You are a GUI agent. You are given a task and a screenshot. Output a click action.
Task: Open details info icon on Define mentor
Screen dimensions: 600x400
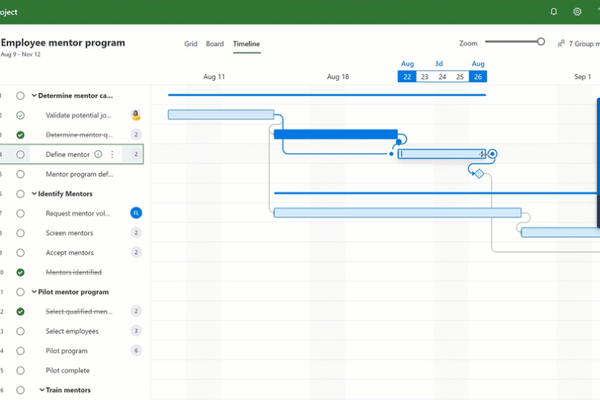pyautogui.click(x=98, y=154)
